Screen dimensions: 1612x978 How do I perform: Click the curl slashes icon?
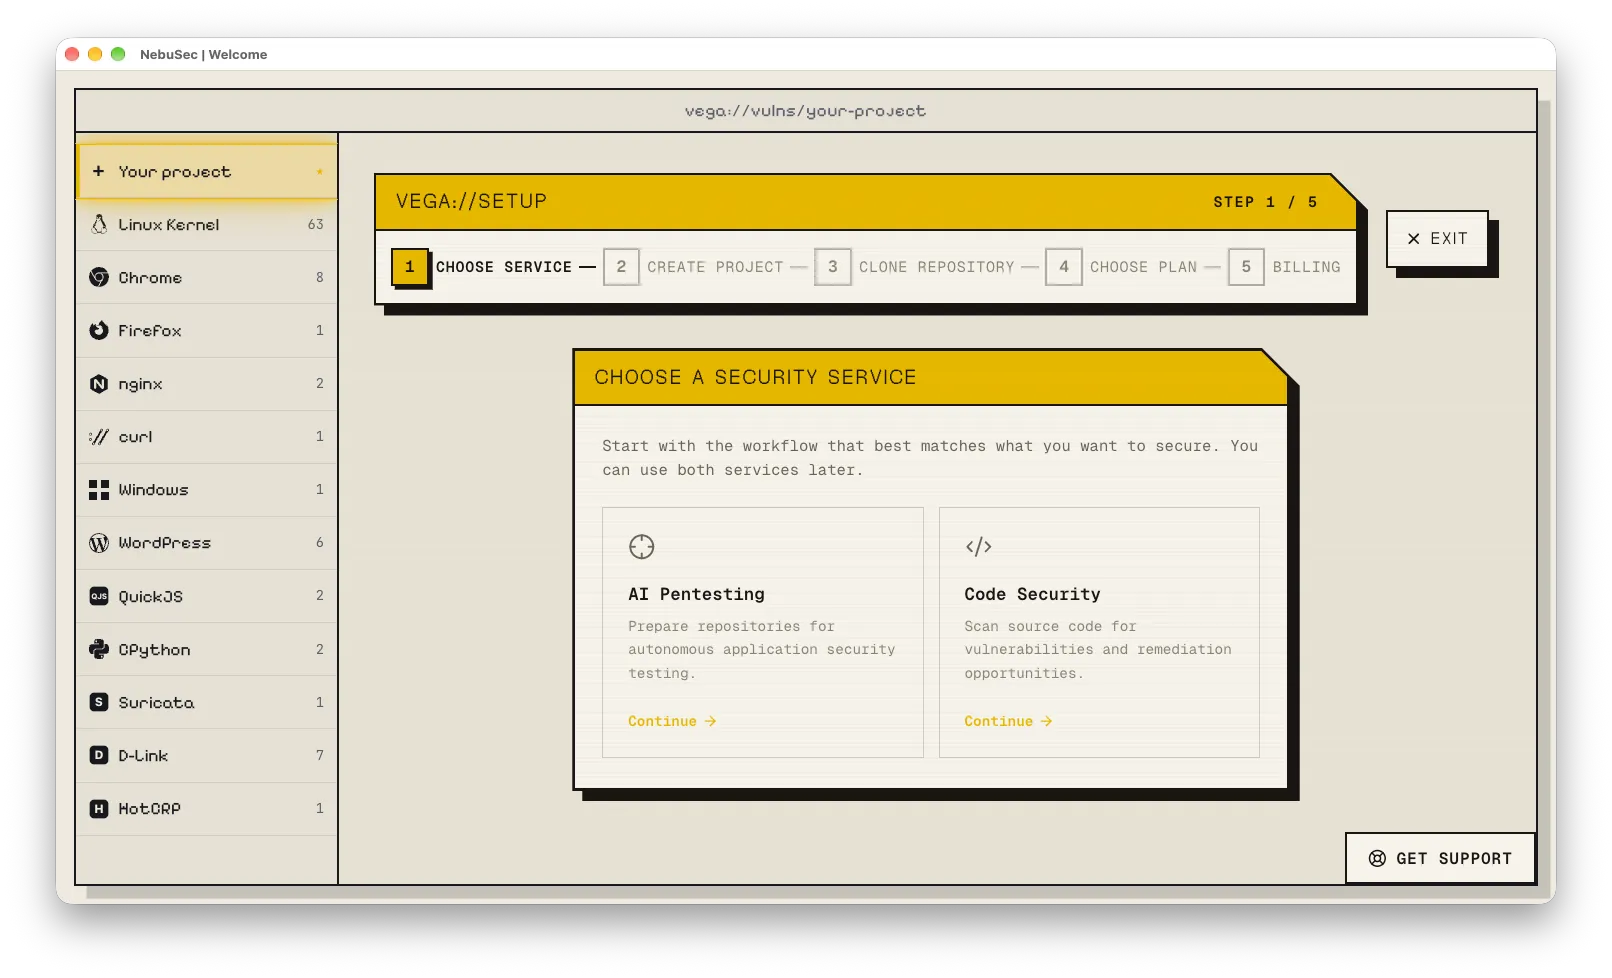(x=99, y=437)
